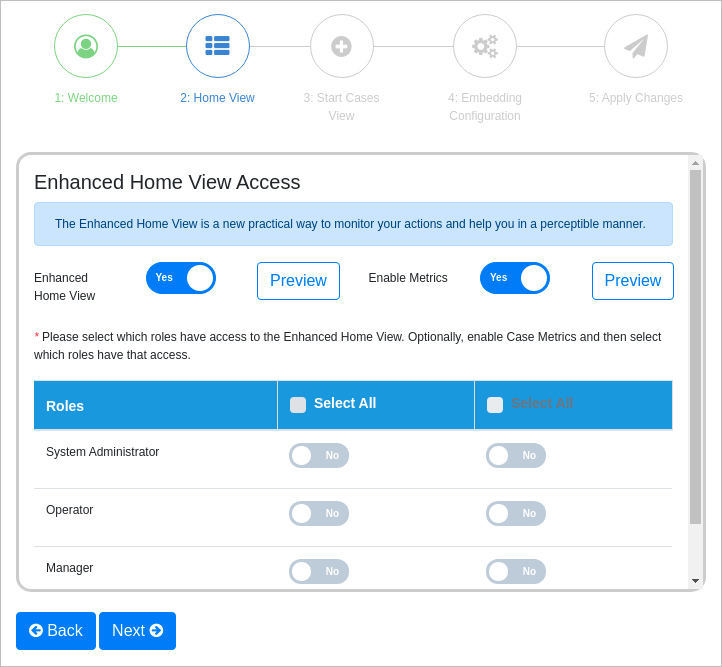The width and height of the screenshot is (722, 667).
Task: Check the first Select All checkbox
Action: click(x=298, y=405)
